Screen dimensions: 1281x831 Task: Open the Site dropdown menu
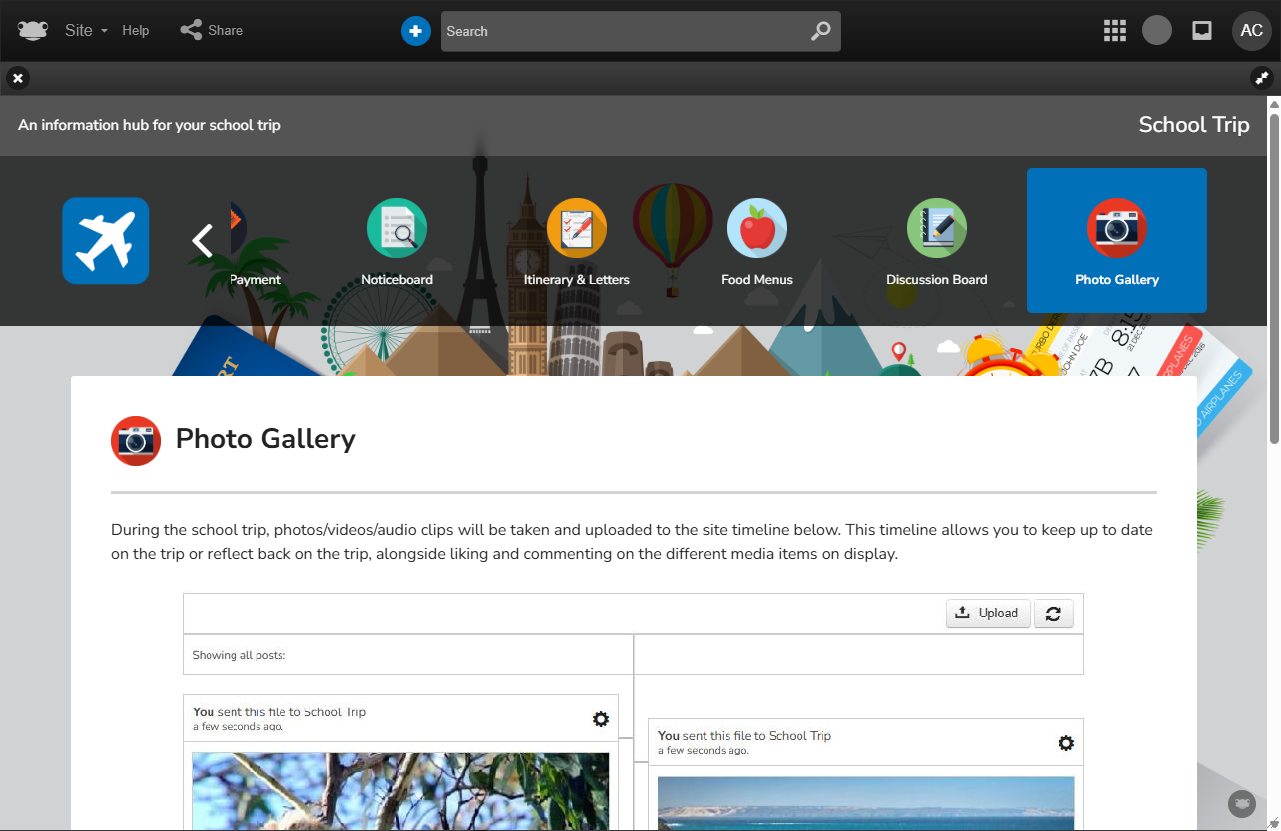click(x=86, y=30)
